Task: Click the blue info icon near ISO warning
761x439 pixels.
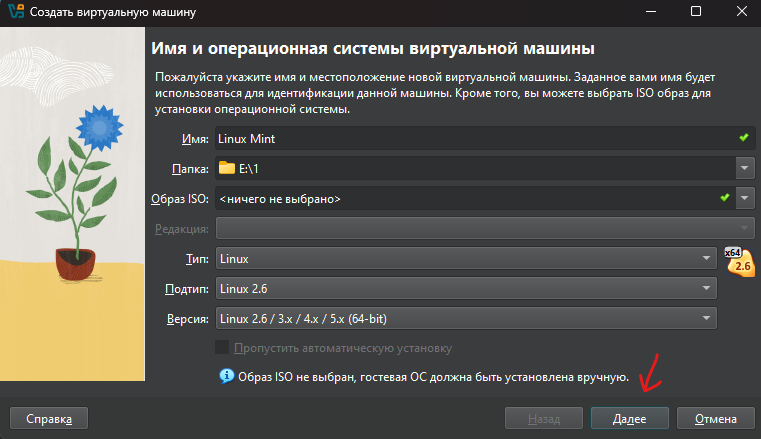Action: coord(226,376)
